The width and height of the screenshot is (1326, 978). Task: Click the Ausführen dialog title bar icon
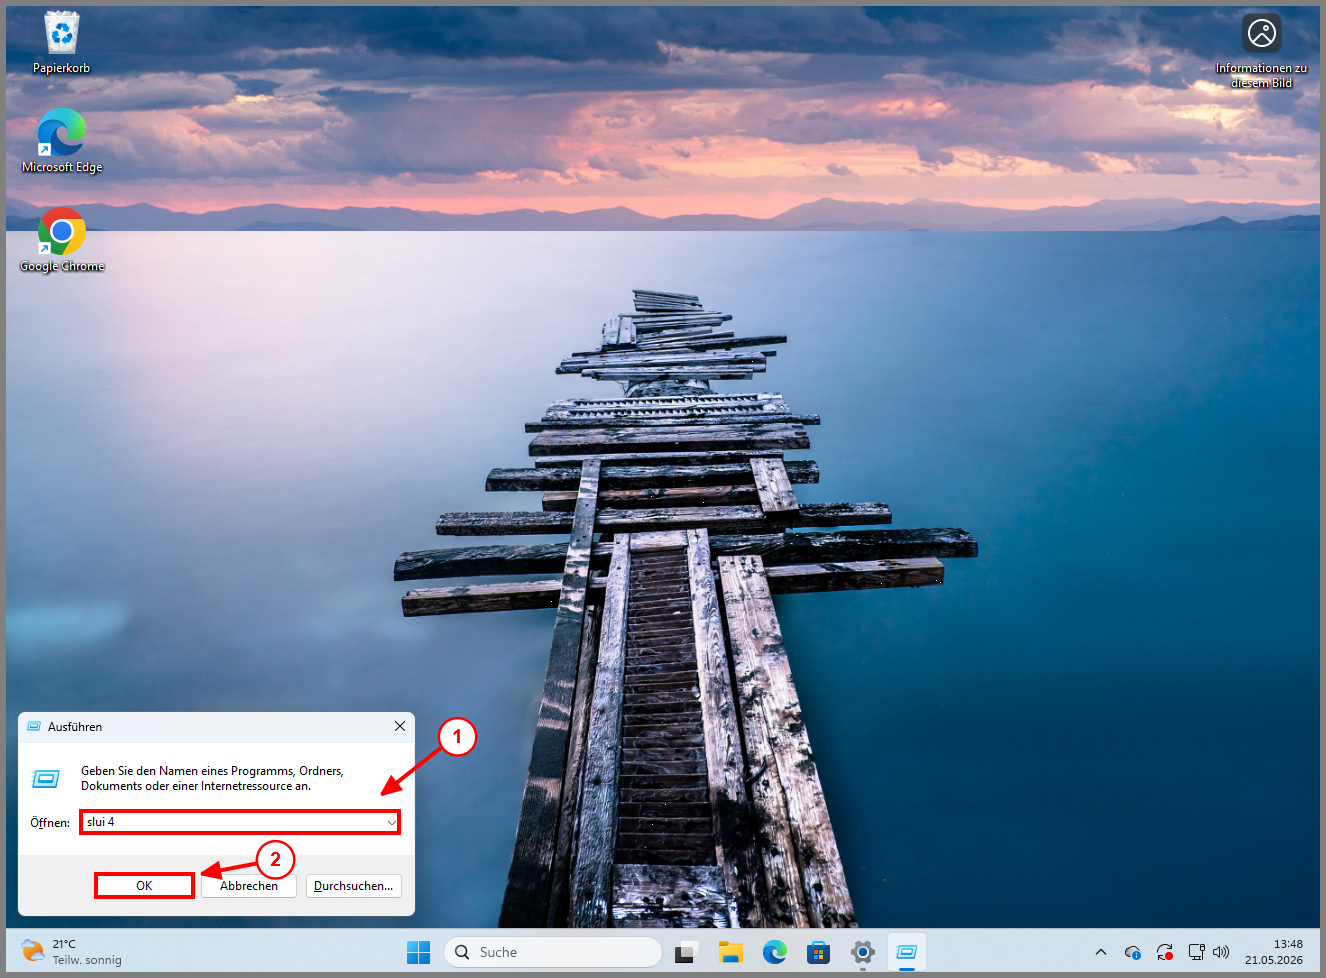point(34,727)
